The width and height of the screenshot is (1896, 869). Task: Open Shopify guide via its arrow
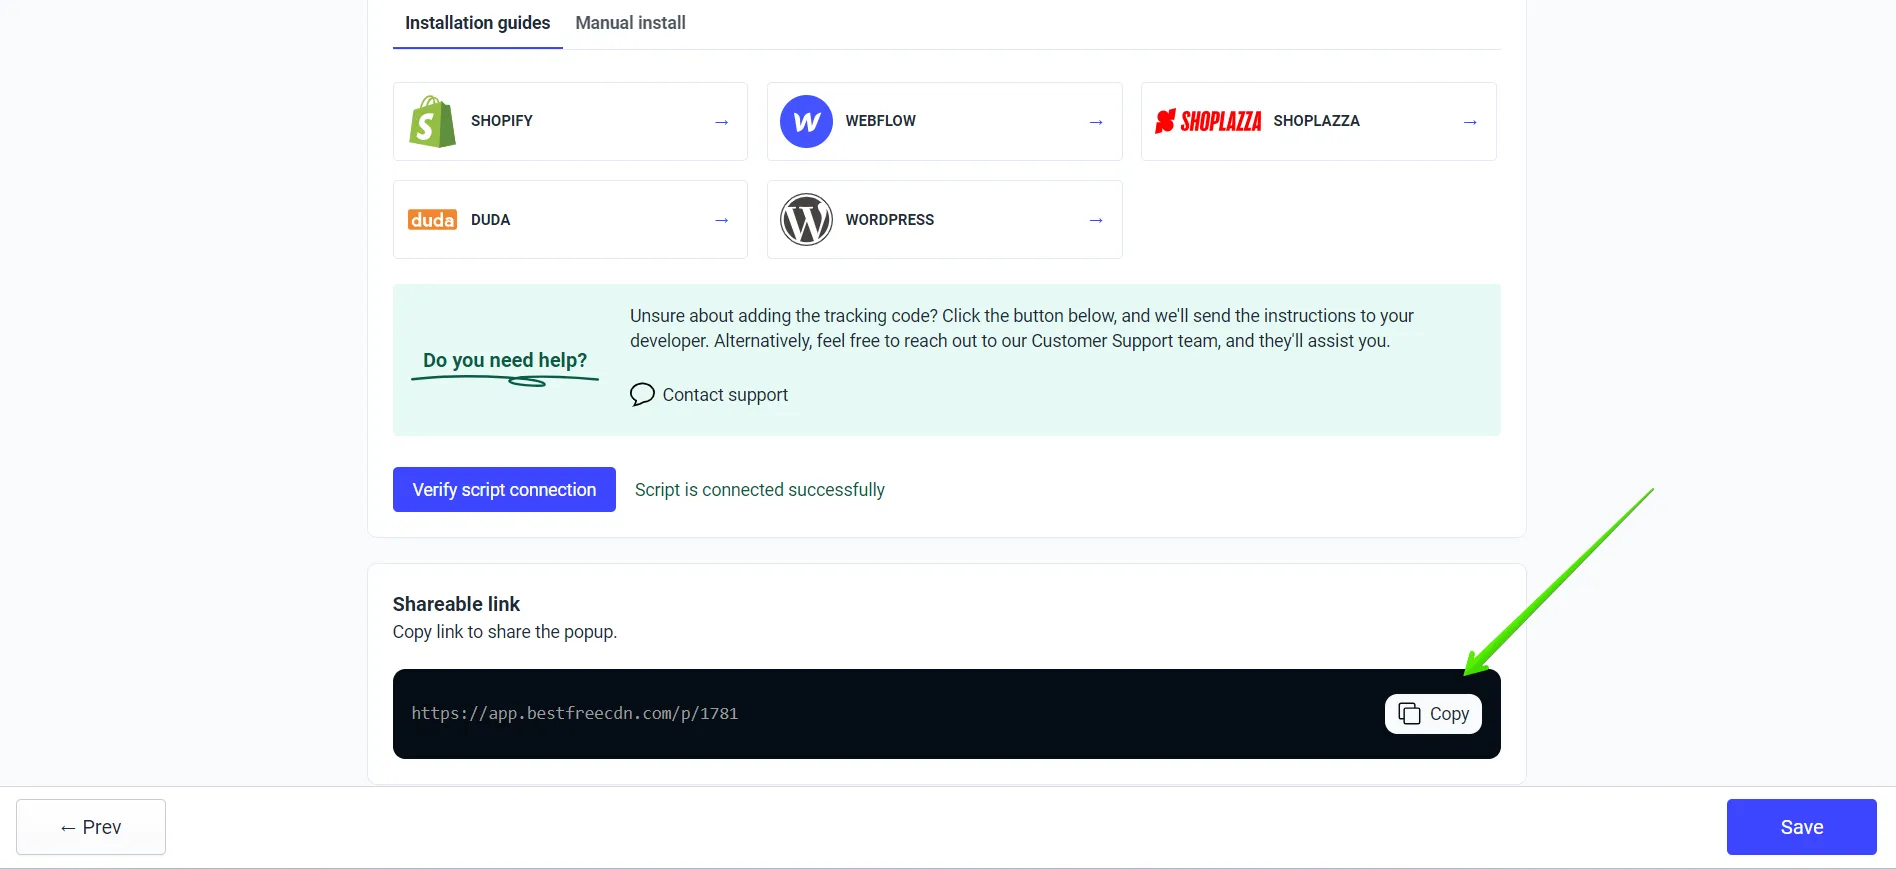[x=721, y=122]
